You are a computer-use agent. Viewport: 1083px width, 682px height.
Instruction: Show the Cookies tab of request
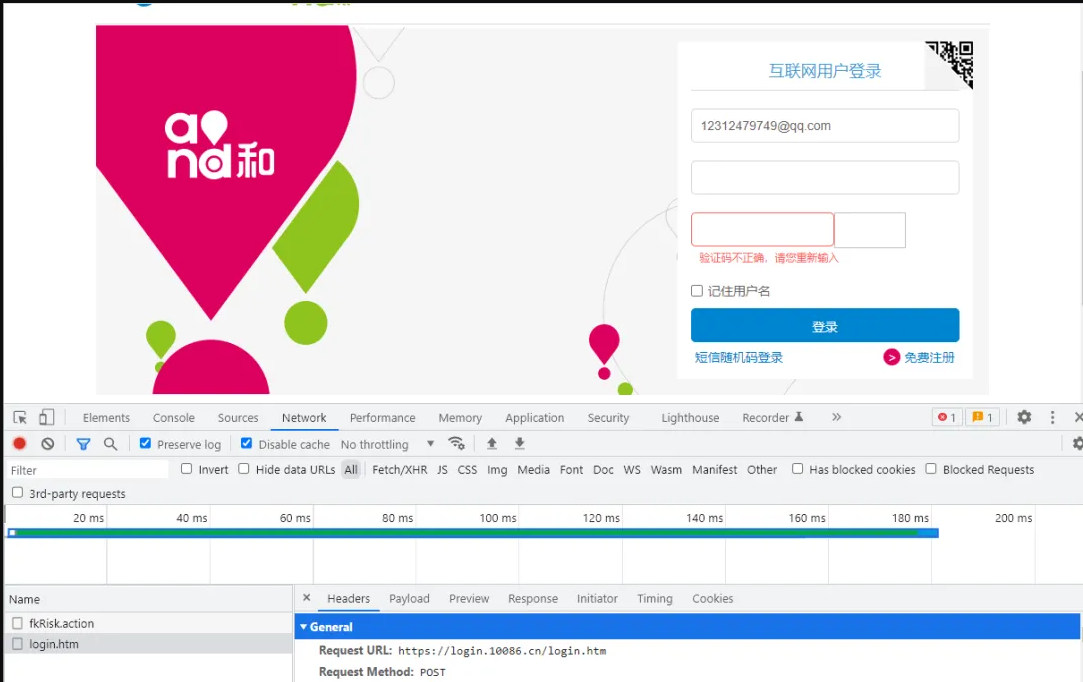[713, 598]
